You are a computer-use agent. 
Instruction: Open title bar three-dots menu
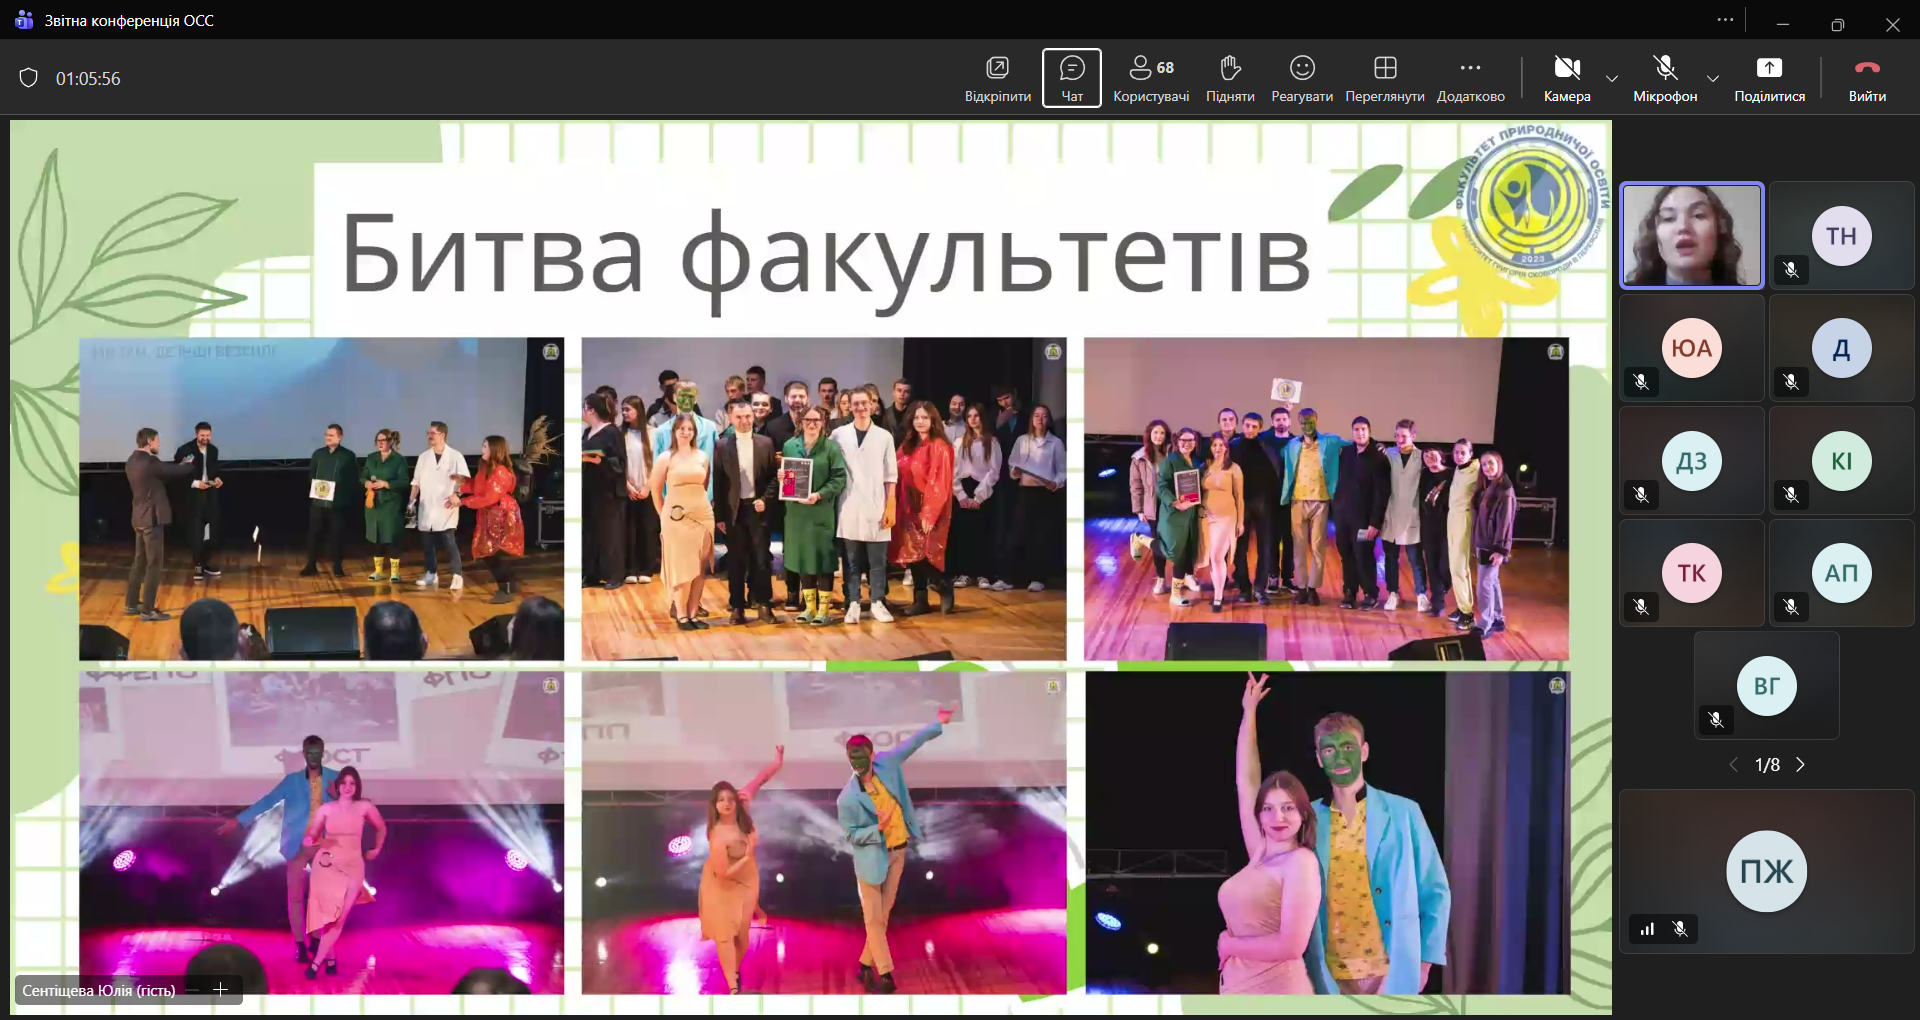point(1725,20)
